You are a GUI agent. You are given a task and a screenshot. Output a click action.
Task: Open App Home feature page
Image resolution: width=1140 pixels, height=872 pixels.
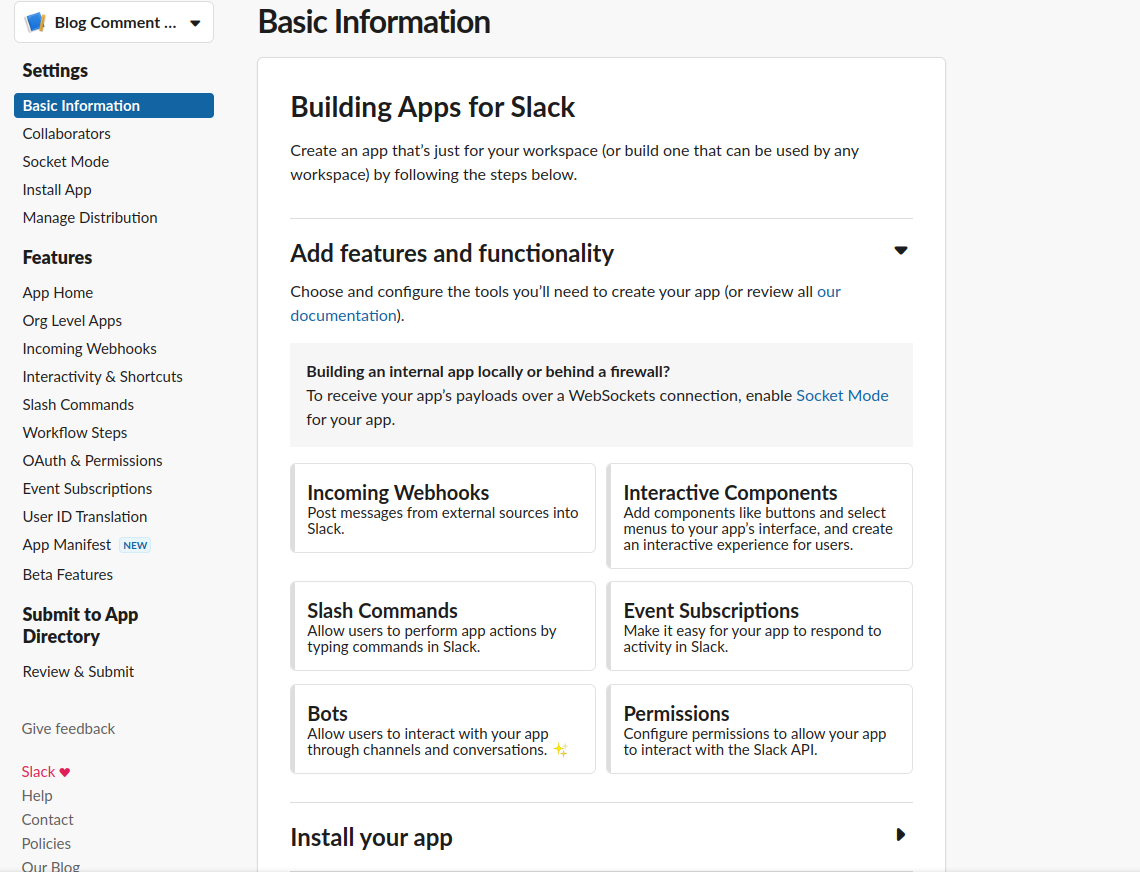58,293
